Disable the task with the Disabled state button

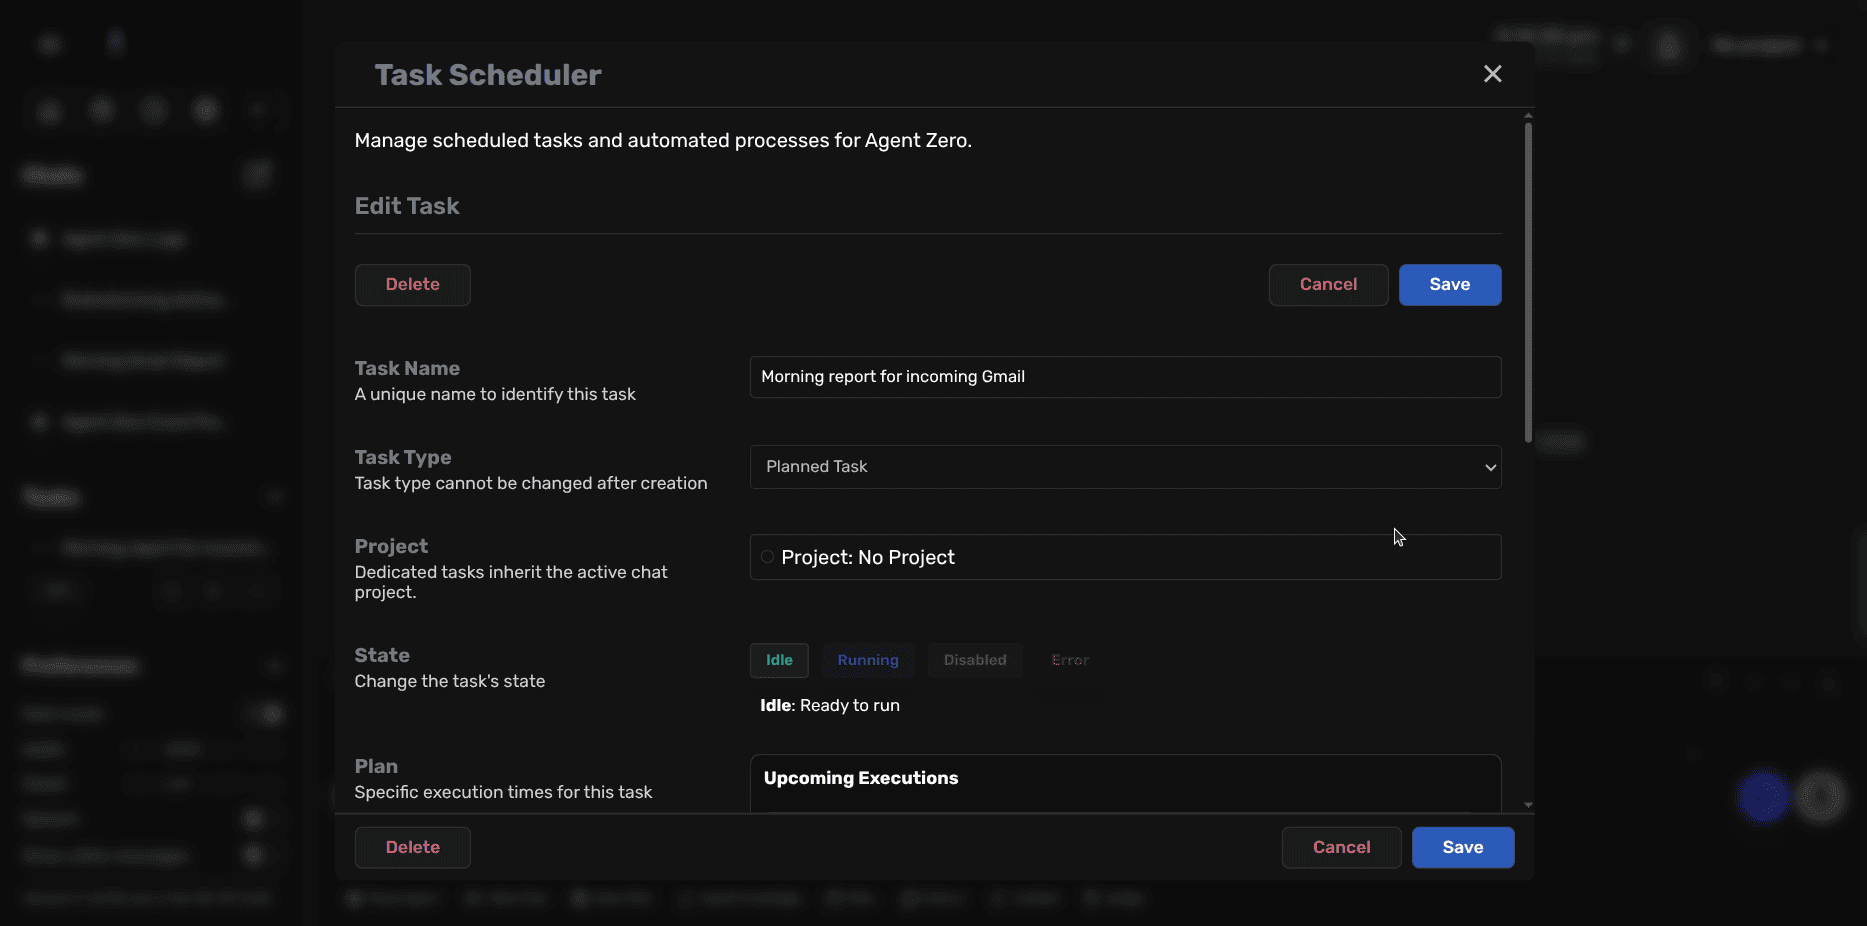pos(974,660)
